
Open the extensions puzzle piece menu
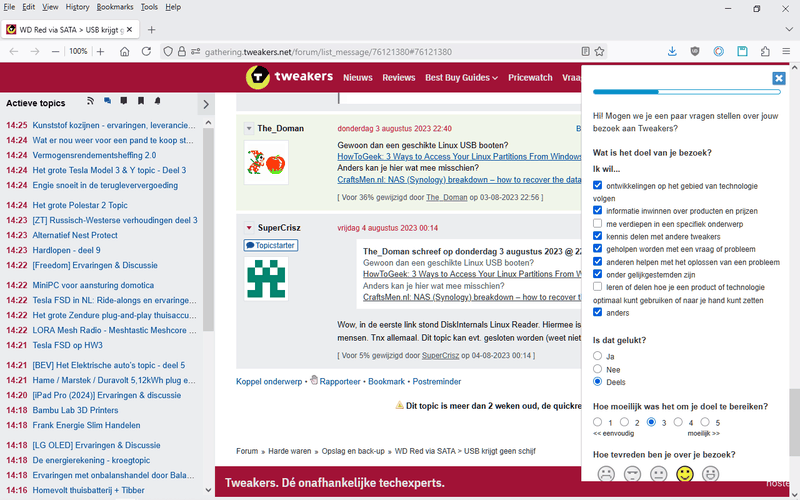pyautogui.click(x=765, y=52)
